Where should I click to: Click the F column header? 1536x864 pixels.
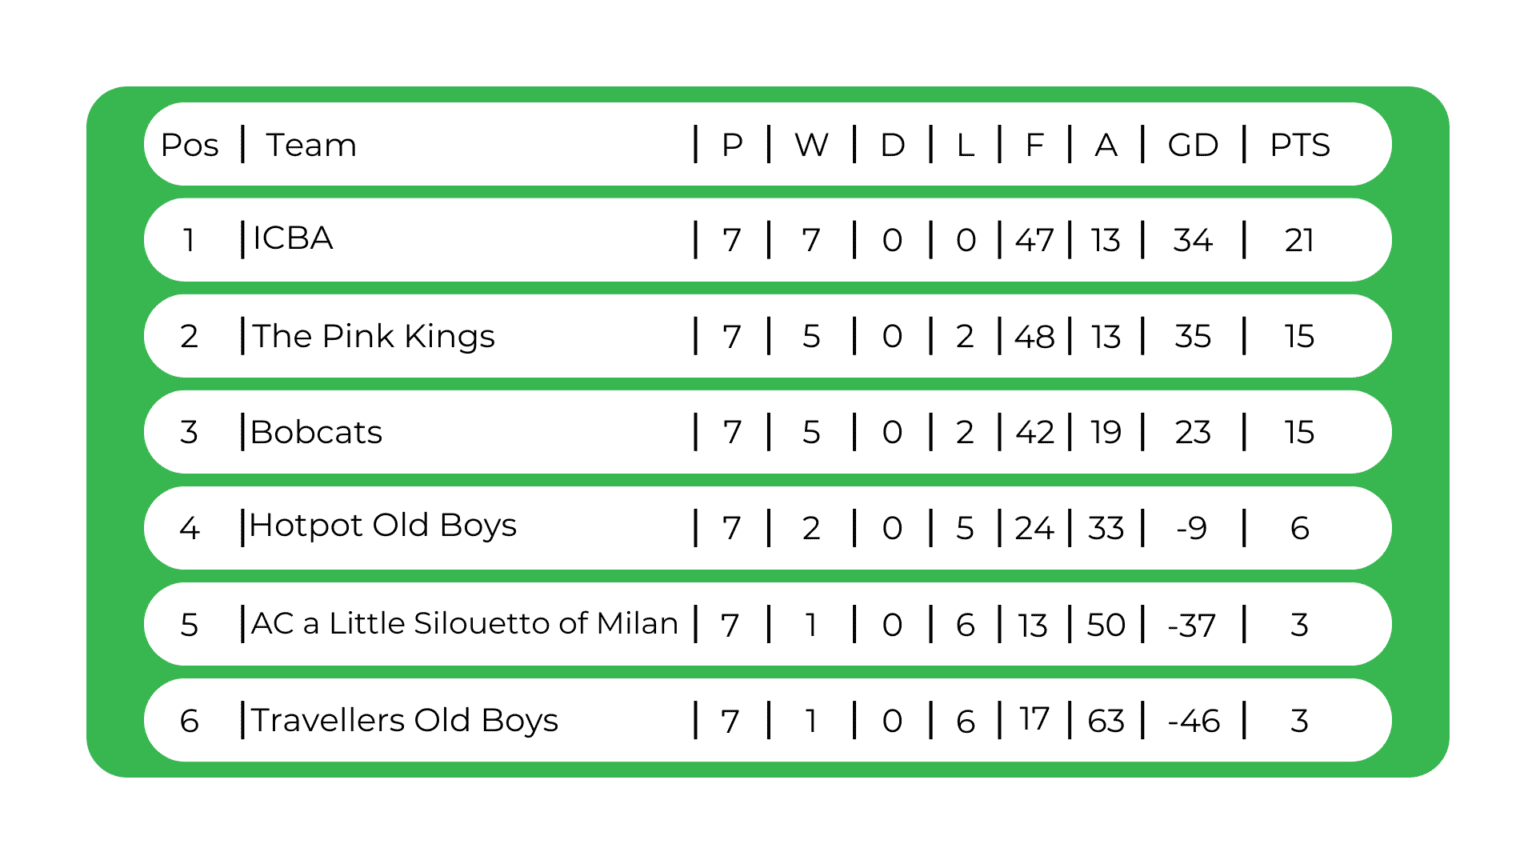1035,145
